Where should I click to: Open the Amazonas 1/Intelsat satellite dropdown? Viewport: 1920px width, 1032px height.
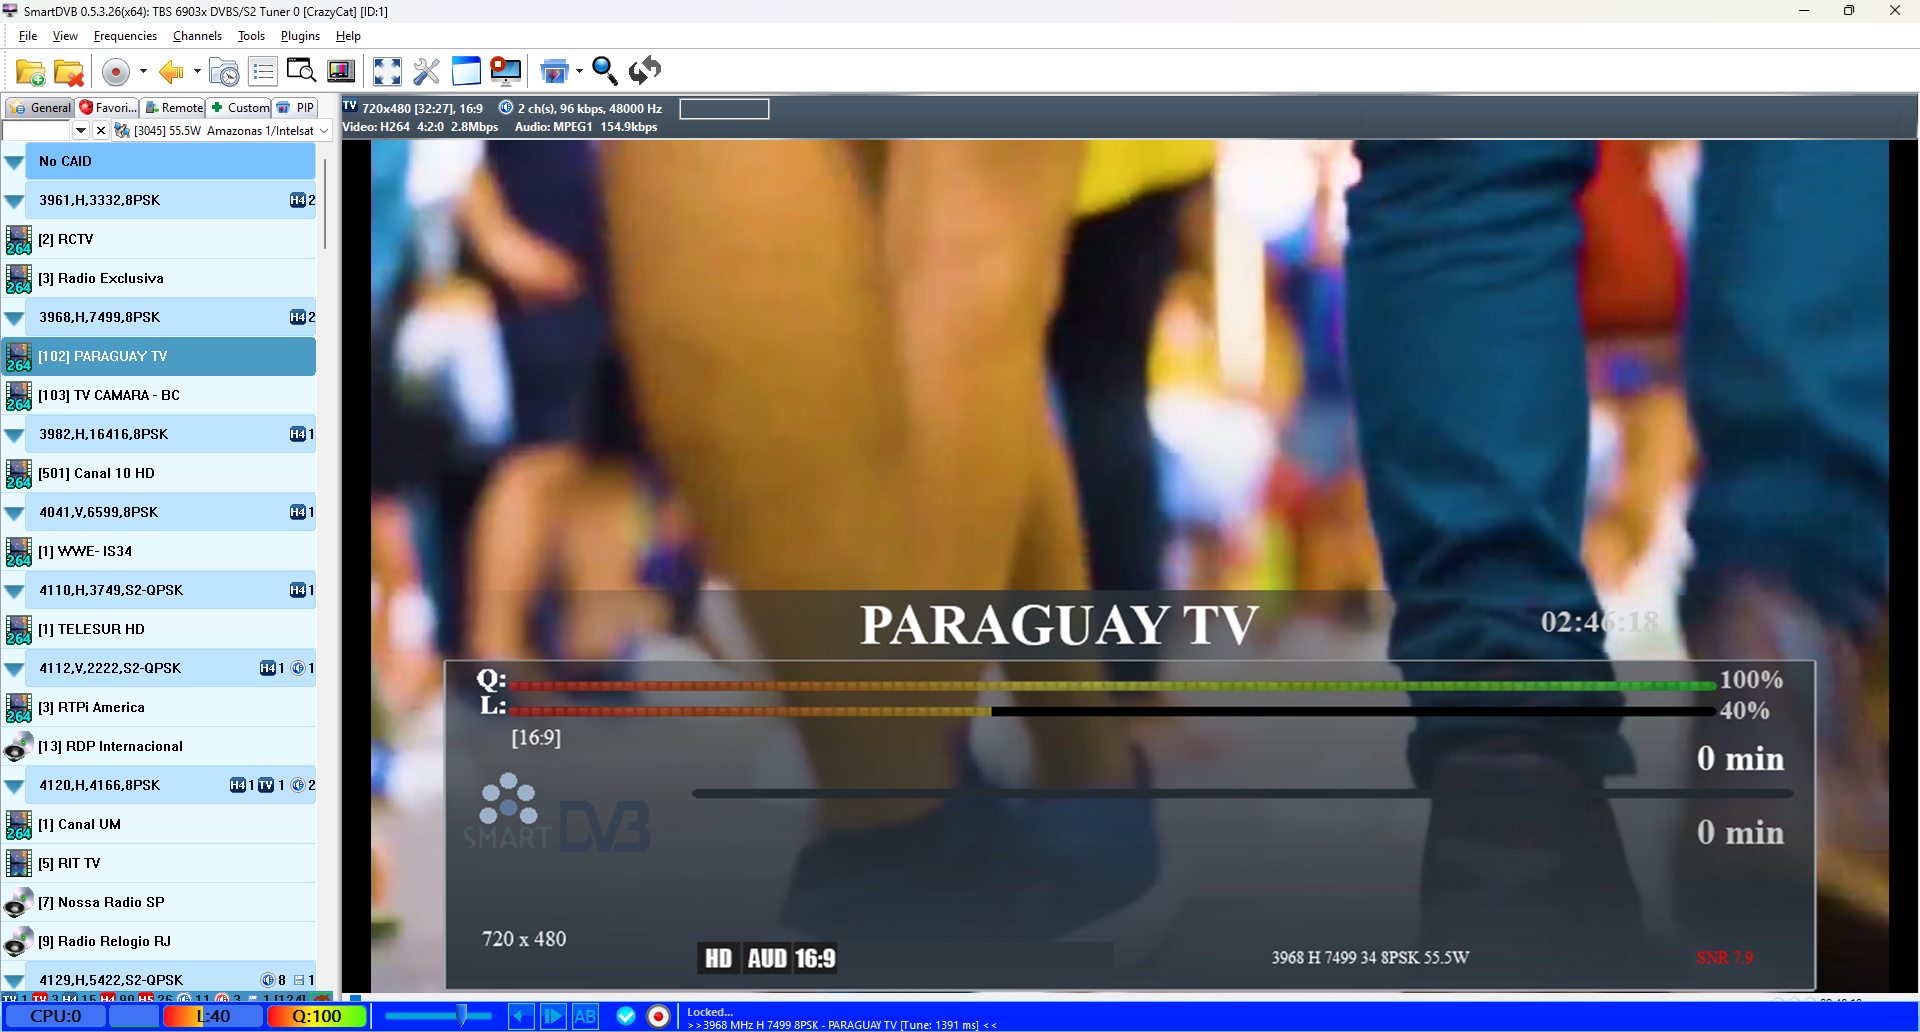[222, 131]
